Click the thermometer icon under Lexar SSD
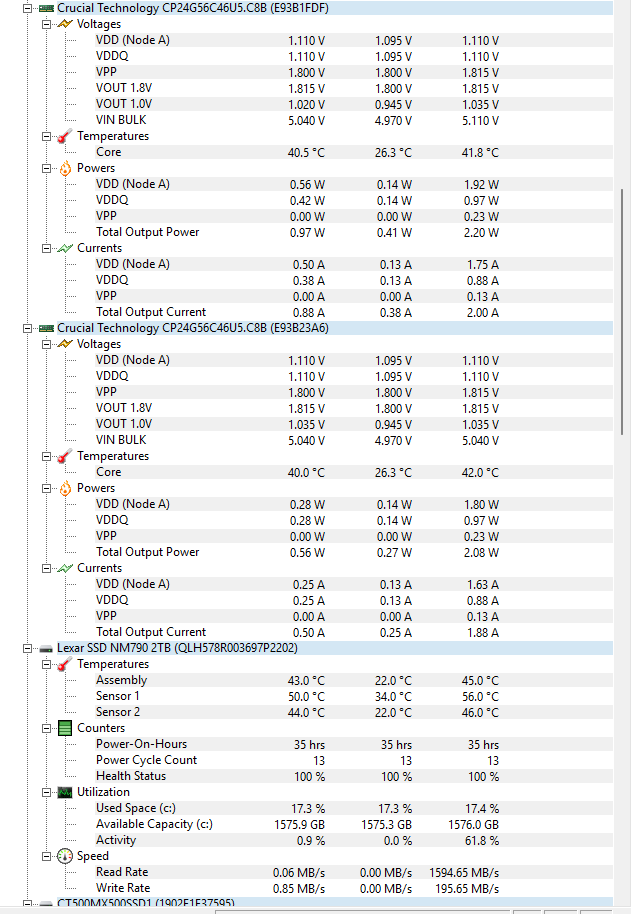 [65, 664]
